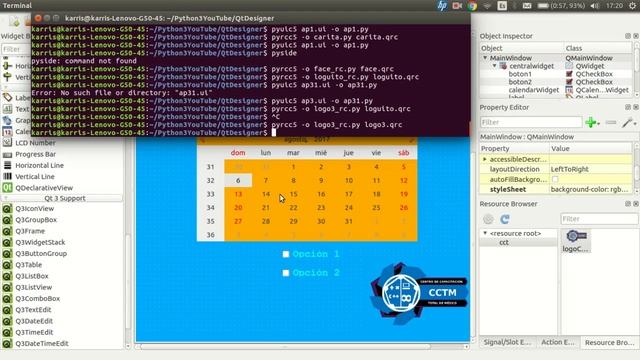Open the Wi-Fi network indicator
Image resolution: width=640 pixels, height=360 pixels.
[x=487, y=6]
